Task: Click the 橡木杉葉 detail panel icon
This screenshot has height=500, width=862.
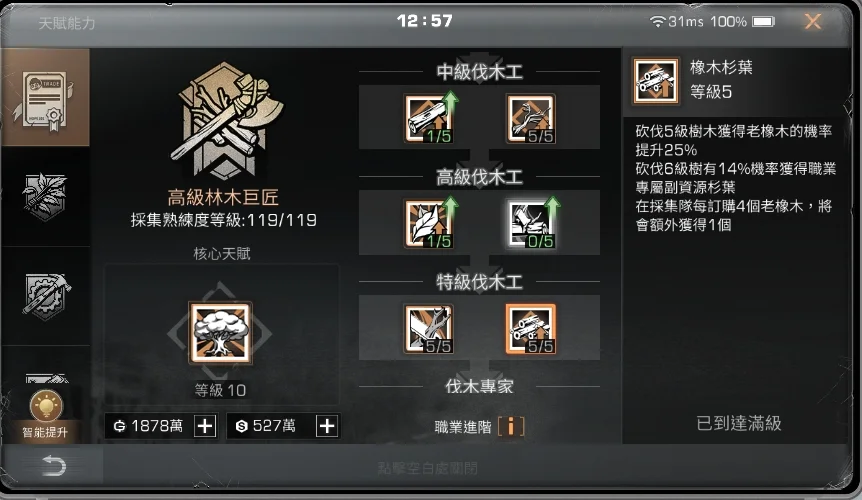Action: pyautogui.click(x=655, y=81)
